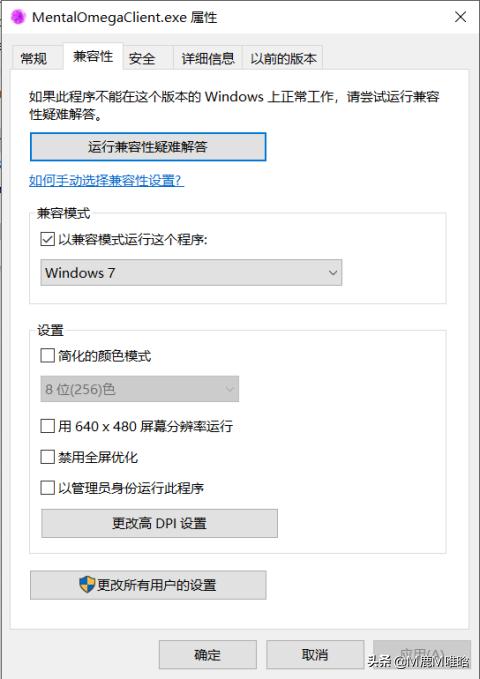The height and width of the screenshot is (679, 480).
Task: Click 更改高 DPI 设置 button
Action: (159, 523)
